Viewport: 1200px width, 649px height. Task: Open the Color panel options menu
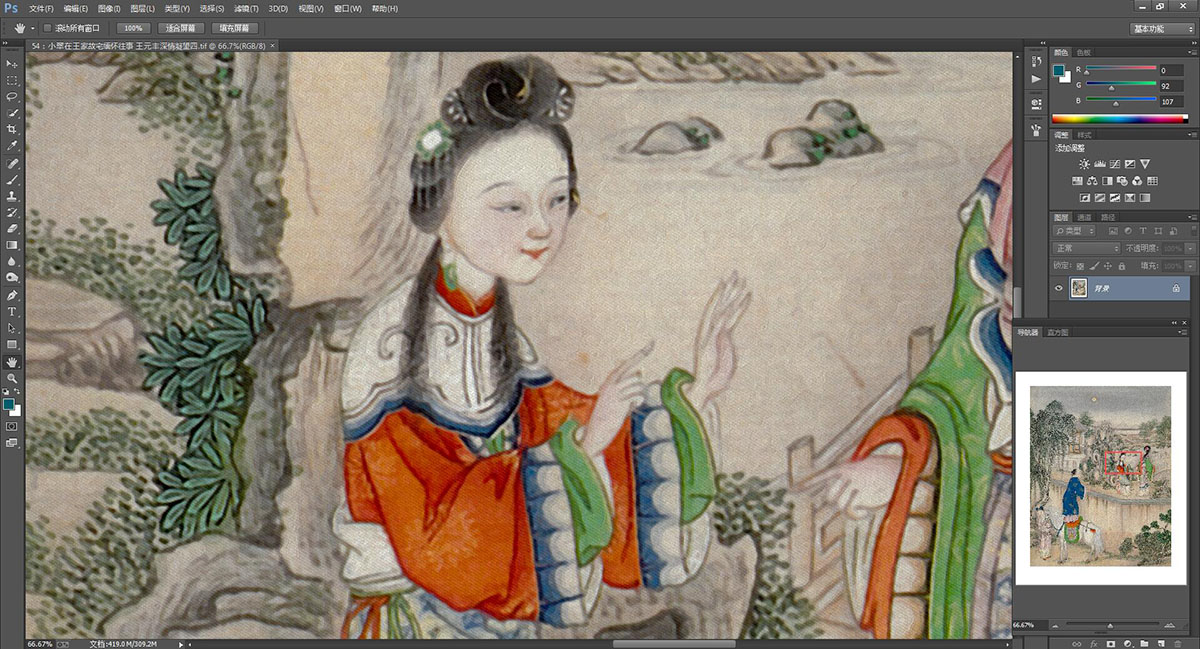(1190, 52)
